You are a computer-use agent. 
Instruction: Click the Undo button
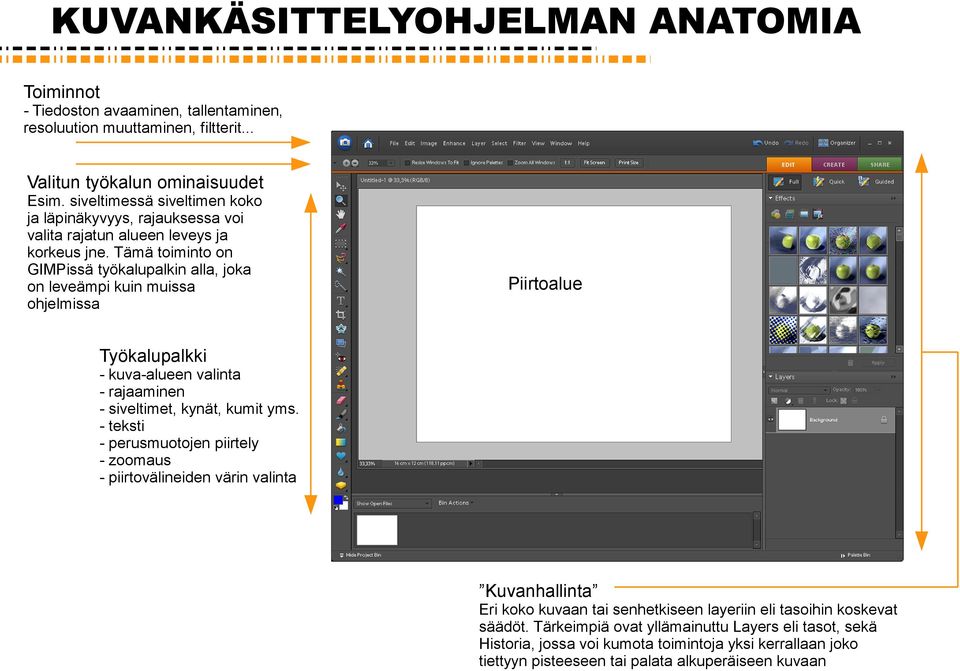[x=766, y=143]
